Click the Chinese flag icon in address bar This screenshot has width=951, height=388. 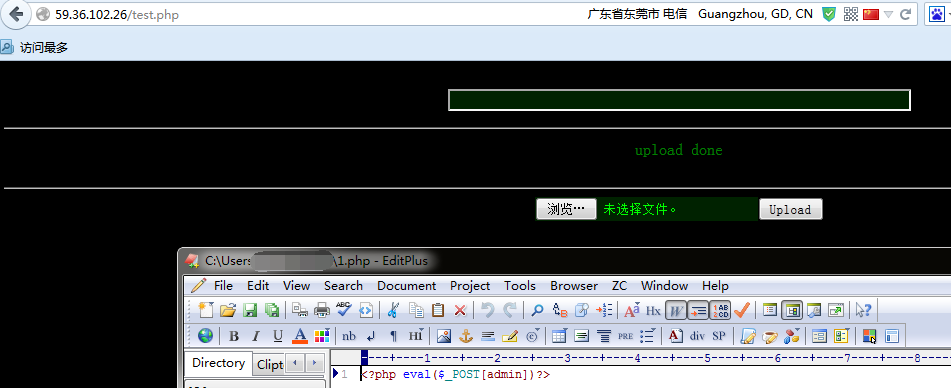871,14
